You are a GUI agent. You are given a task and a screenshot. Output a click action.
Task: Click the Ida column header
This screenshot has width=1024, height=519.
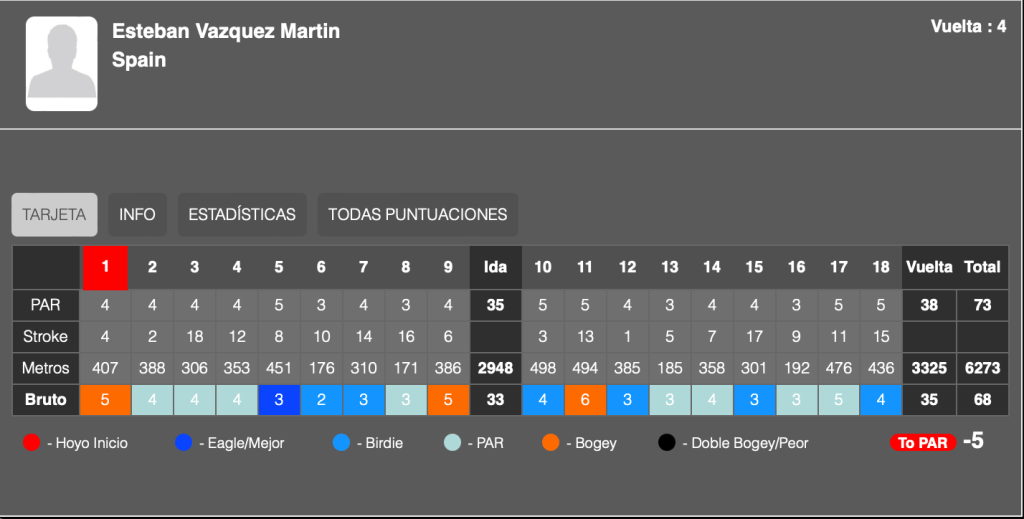click(495, 267)
